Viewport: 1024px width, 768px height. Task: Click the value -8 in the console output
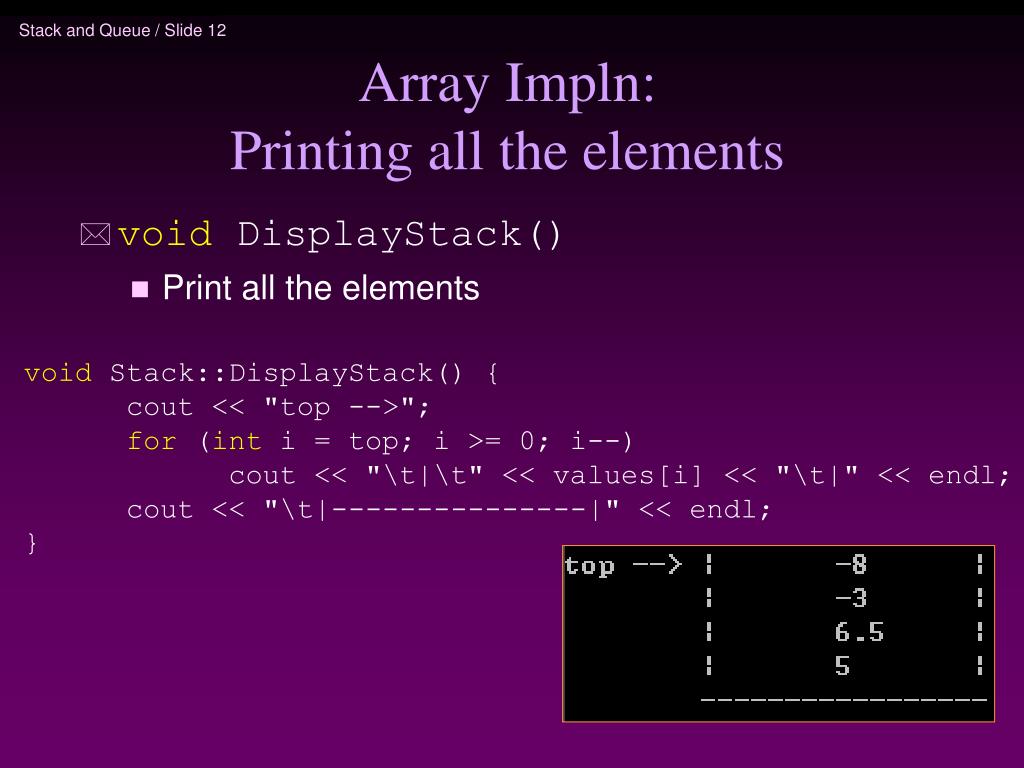coord(851,564)
